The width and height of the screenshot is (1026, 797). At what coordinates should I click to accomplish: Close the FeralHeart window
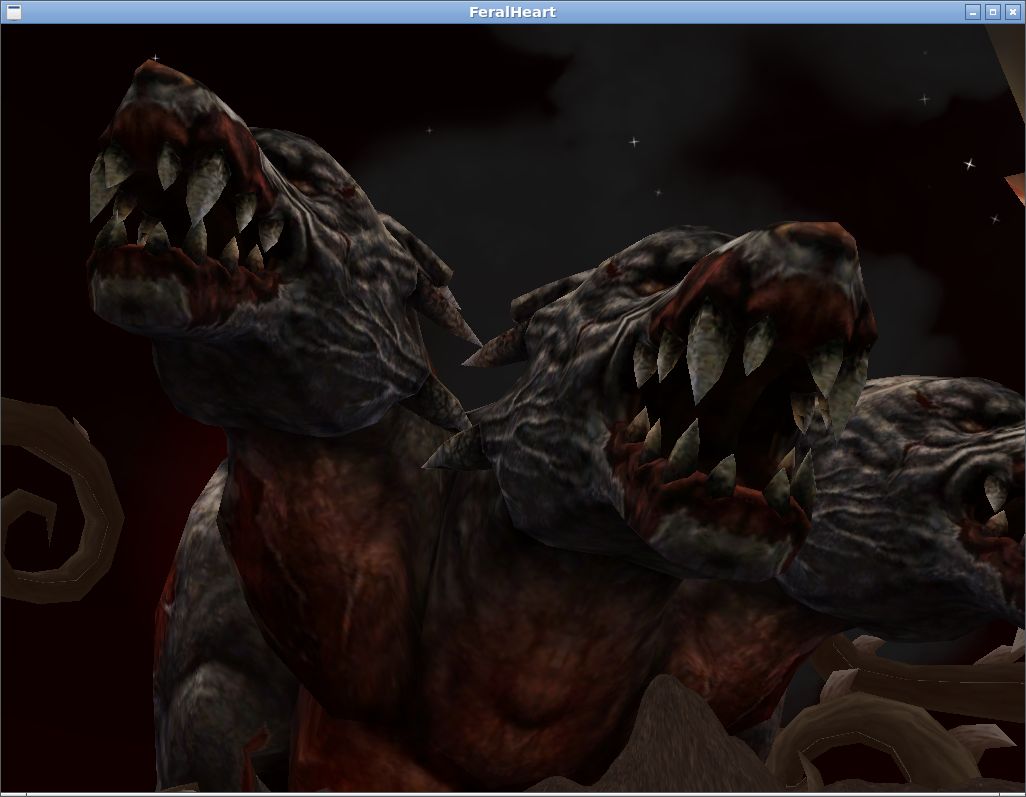click(1012, 12)
